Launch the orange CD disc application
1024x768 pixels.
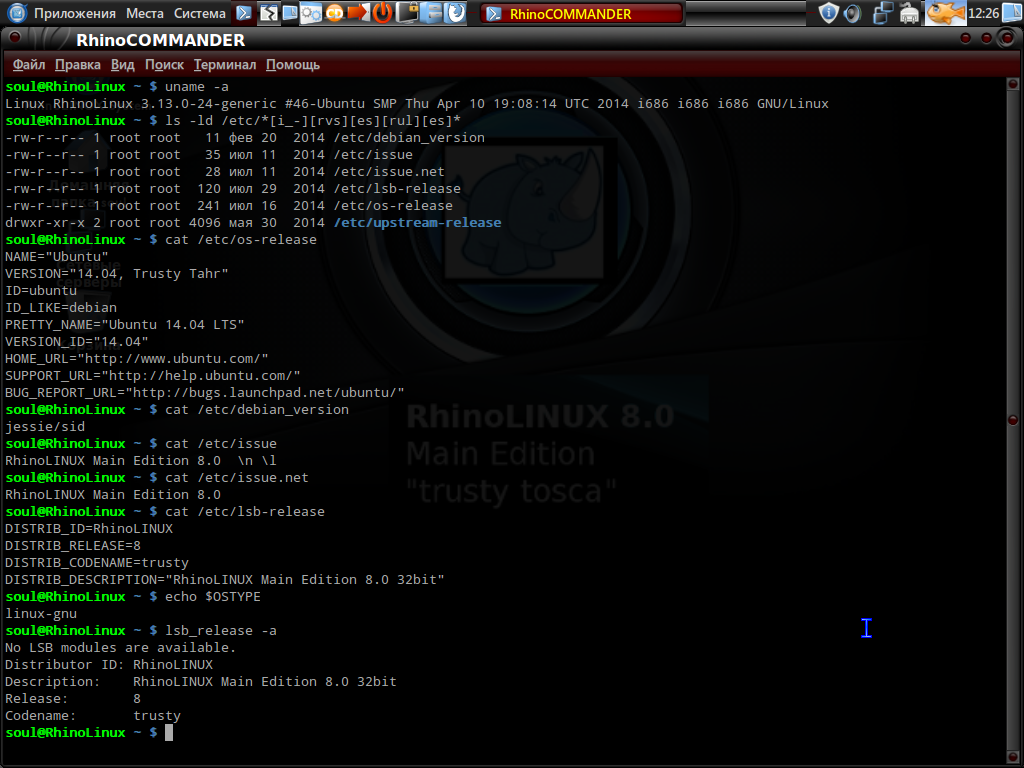[x=334, y=13]
